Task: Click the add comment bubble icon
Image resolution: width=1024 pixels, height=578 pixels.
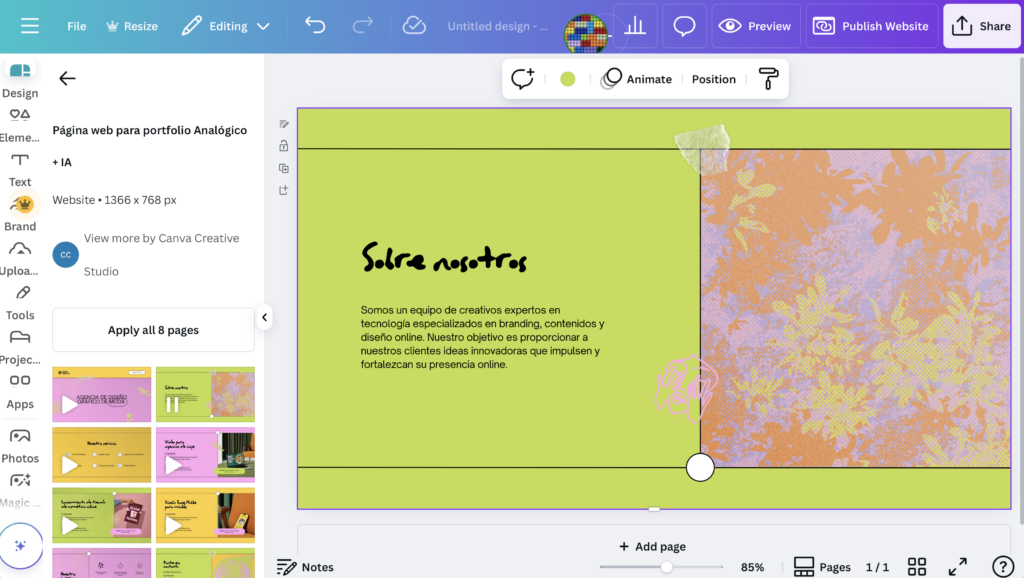Action: point(522,79)
